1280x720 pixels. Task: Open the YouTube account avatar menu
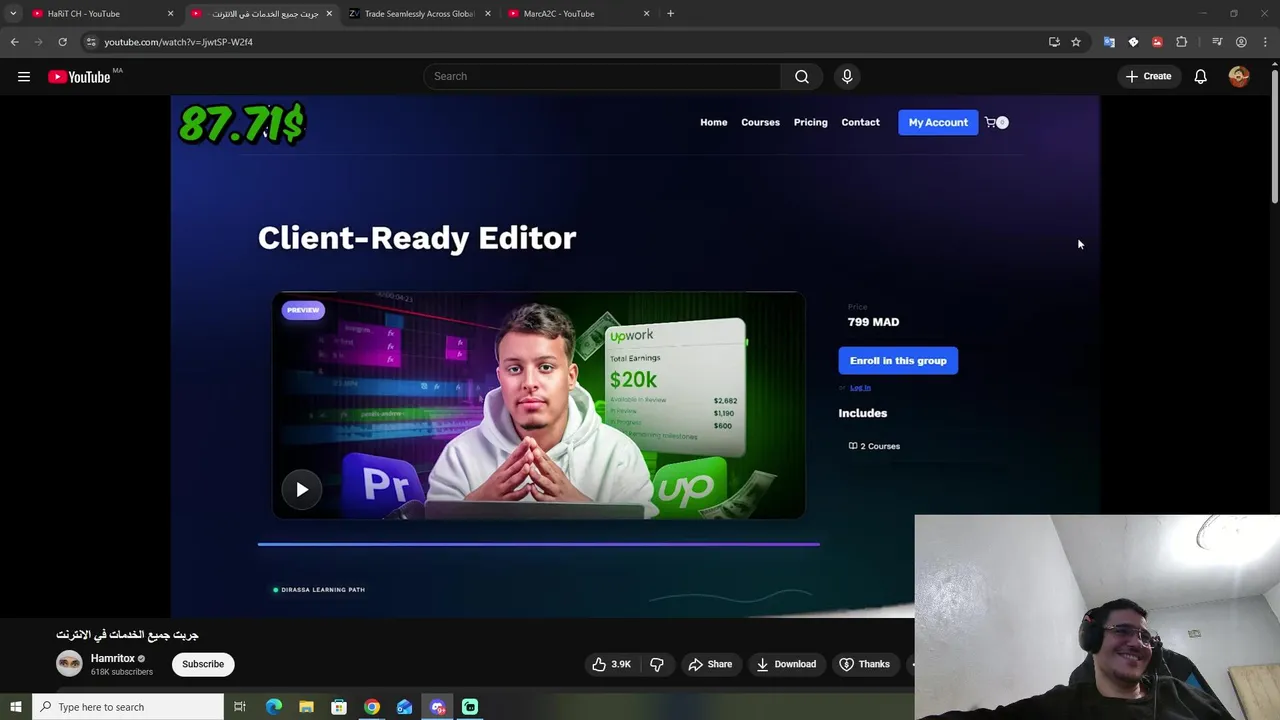pyautogui.click(x=1239, y=76)
